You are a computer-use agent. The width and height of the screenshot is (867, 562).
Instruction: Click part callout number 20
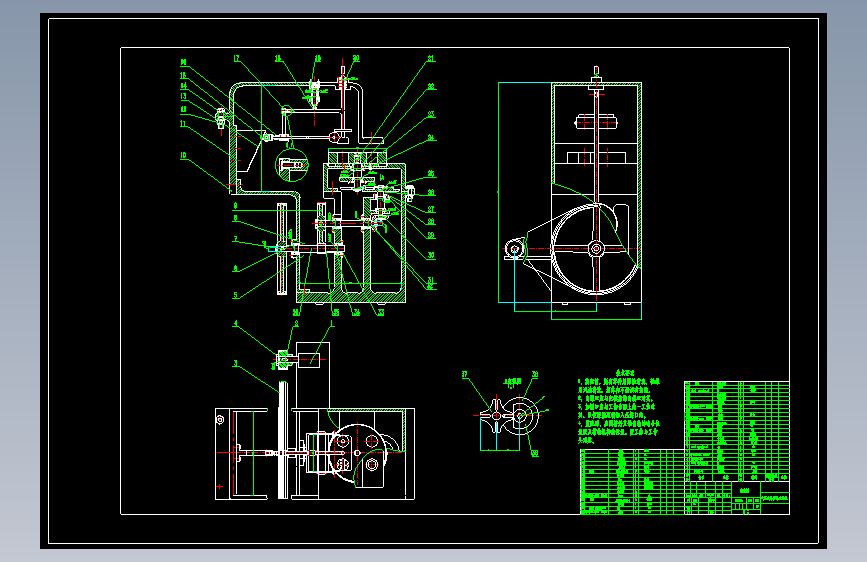click(356, 58)
